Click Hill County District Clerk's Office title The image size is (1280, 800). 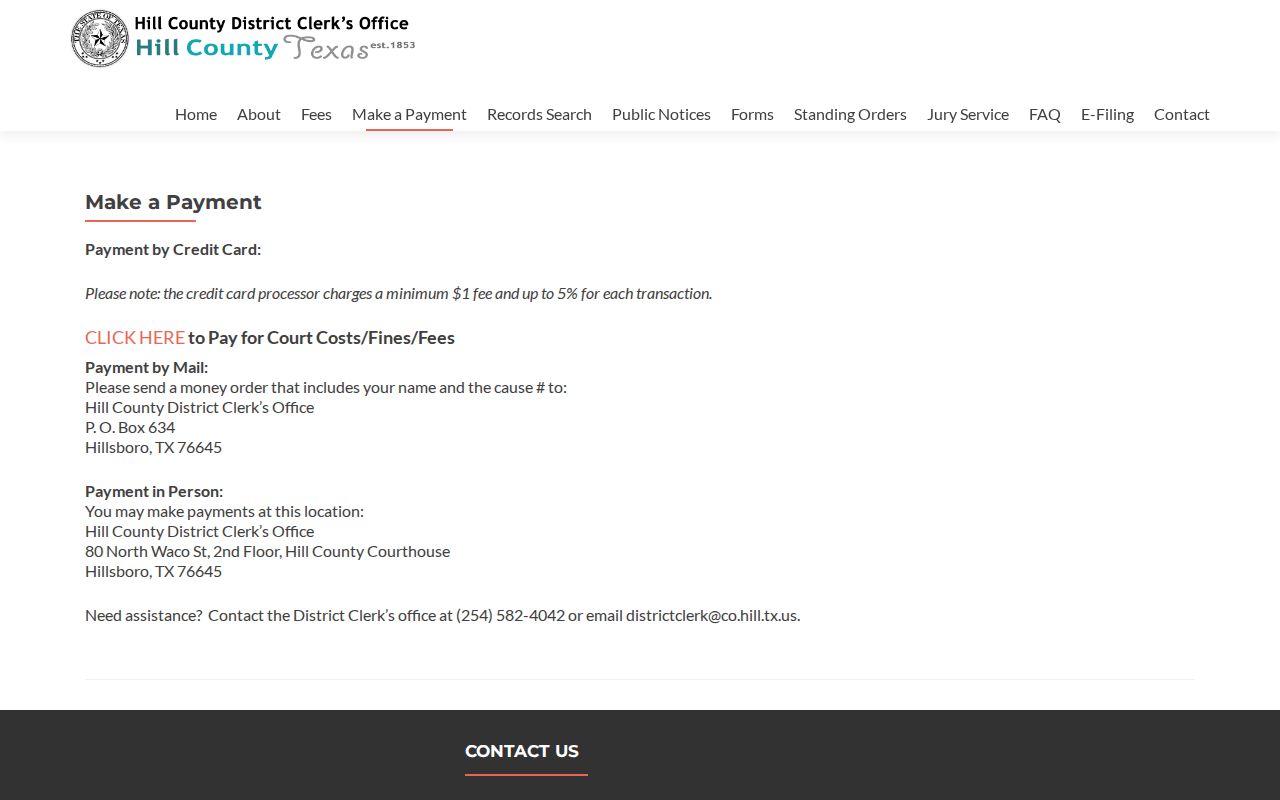(x=271, y=23)
